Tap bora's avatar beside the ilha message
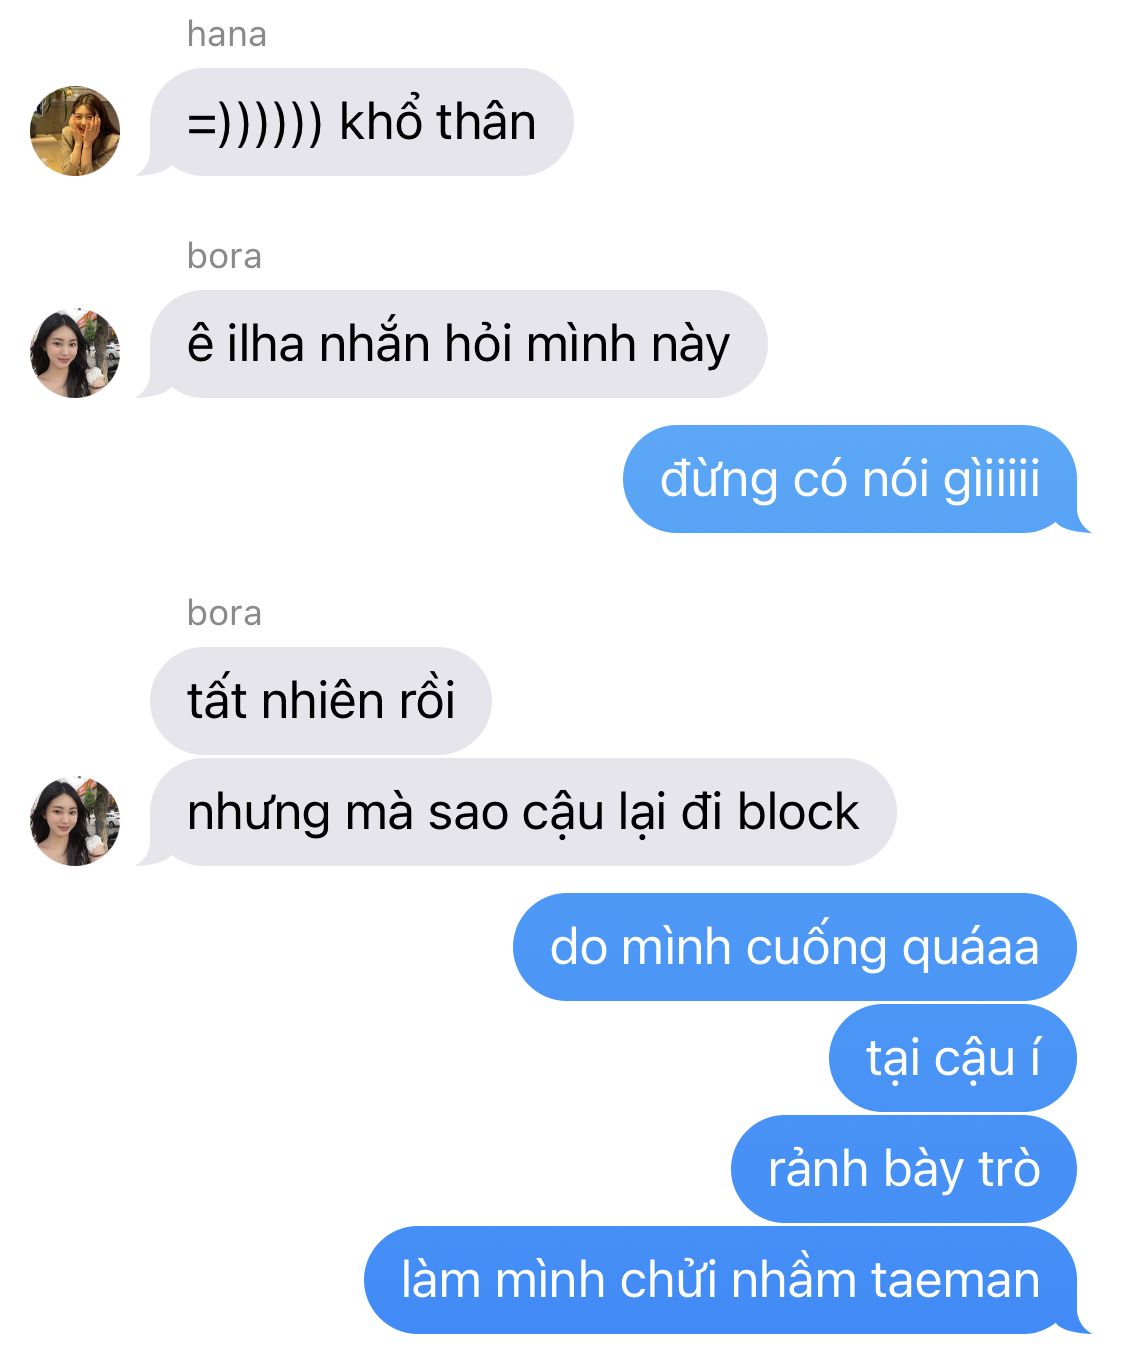1125x1349 pixels. coord(75,353)
